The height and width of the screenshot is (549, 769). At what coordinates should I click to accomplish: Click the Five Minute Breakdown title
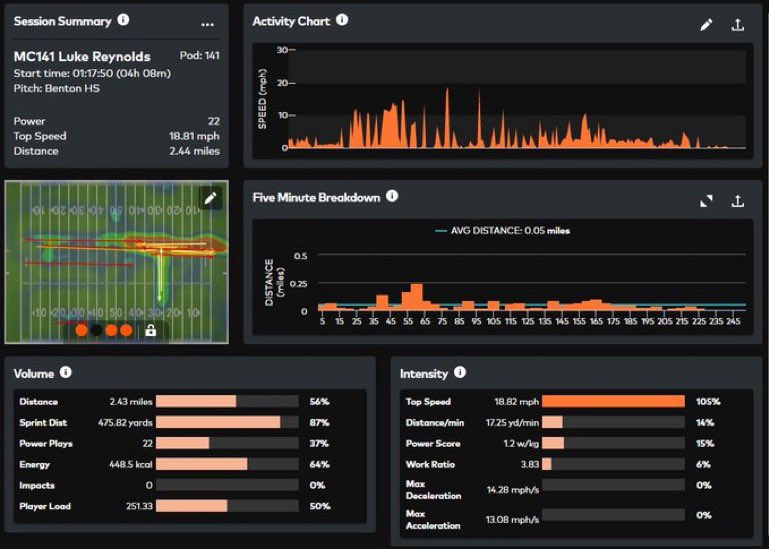(x=316, y=197)
